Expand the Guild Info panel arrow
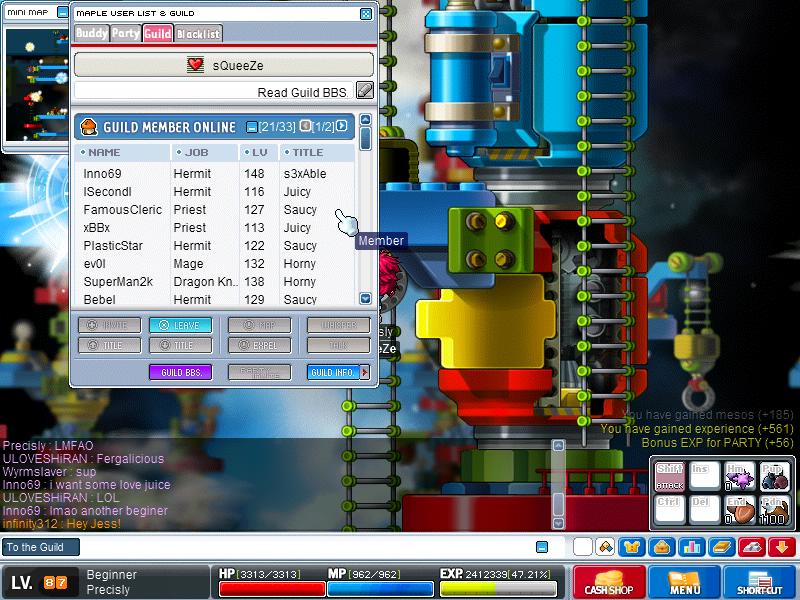The image size is (800, 600). point(364,372)
